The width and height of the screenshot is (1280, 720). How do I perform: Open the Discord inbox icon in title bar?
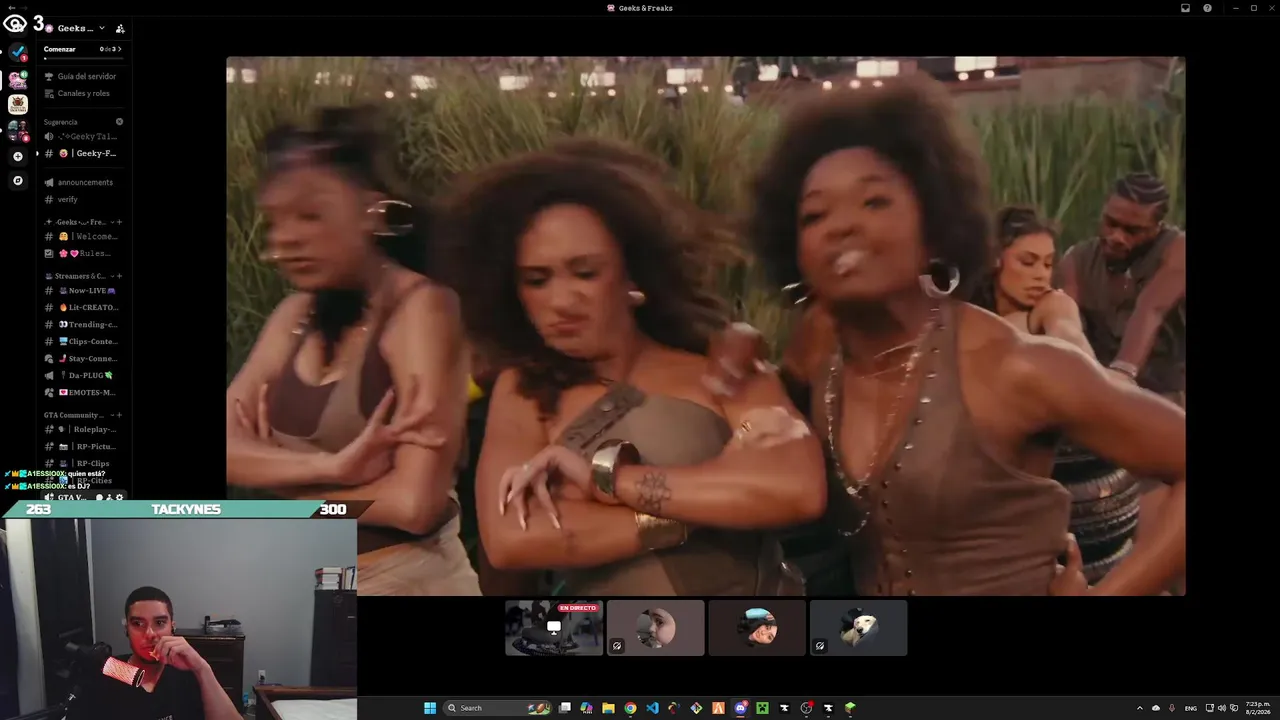tap(1185, 8)
